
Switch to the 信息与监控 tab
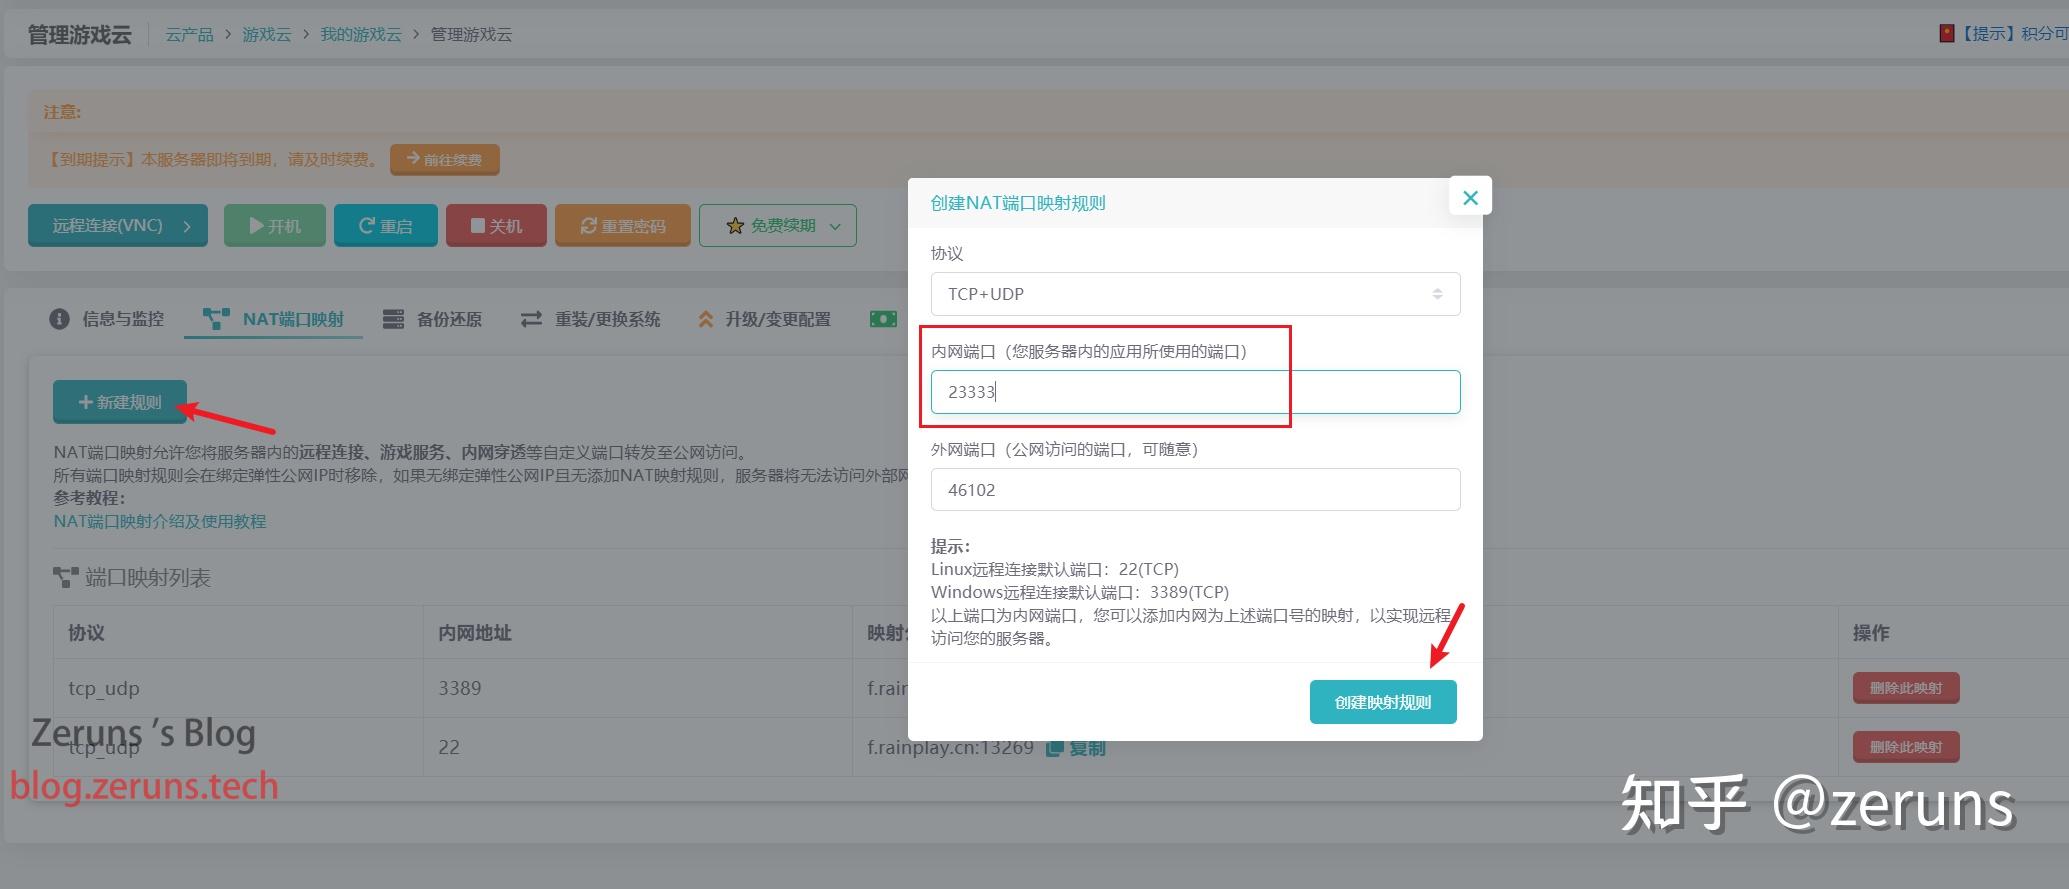107,319
